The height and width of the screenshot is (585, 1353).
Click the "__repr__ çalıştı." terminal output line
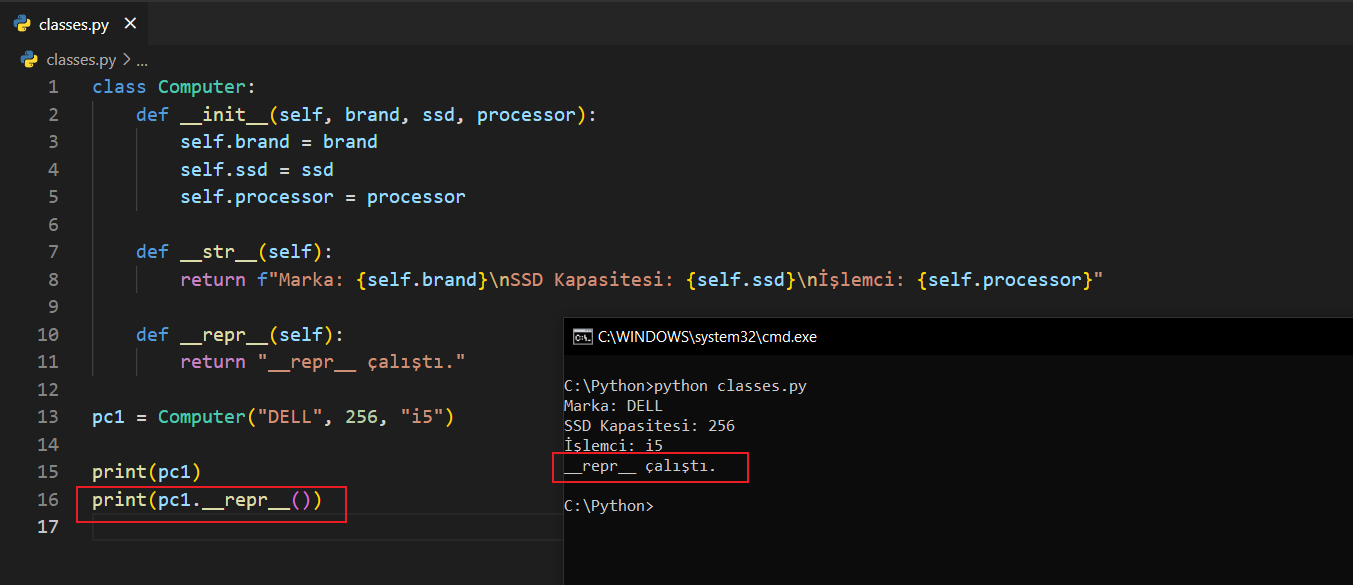point(640,466)
